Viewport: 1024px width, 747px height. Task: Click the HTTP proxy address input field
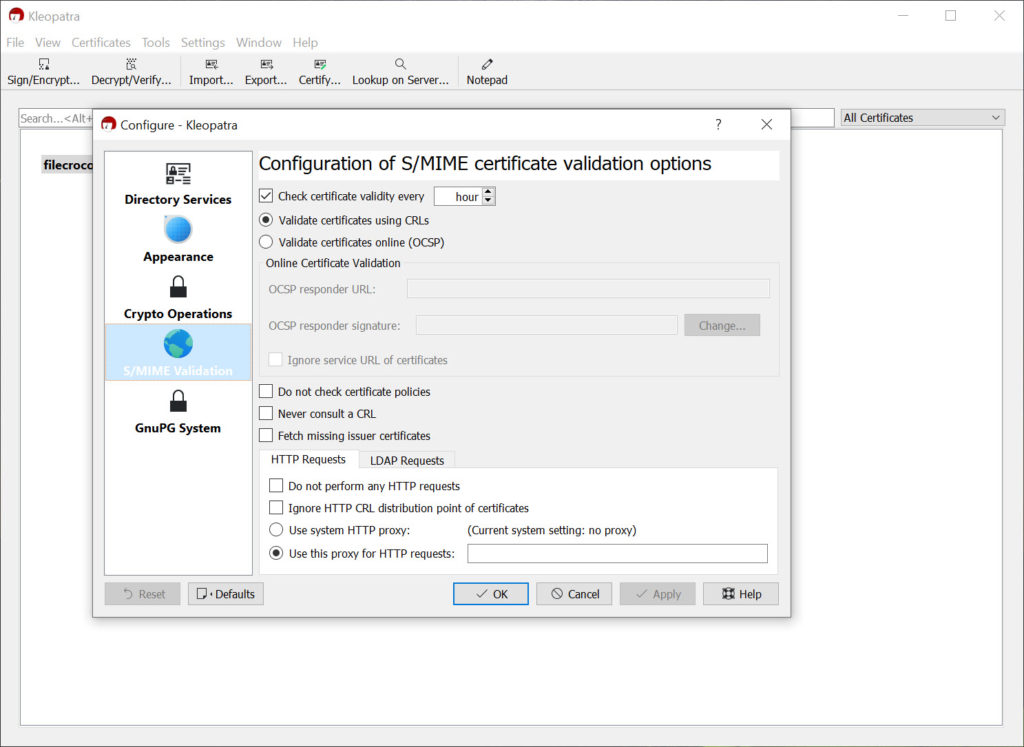point(617,553)
